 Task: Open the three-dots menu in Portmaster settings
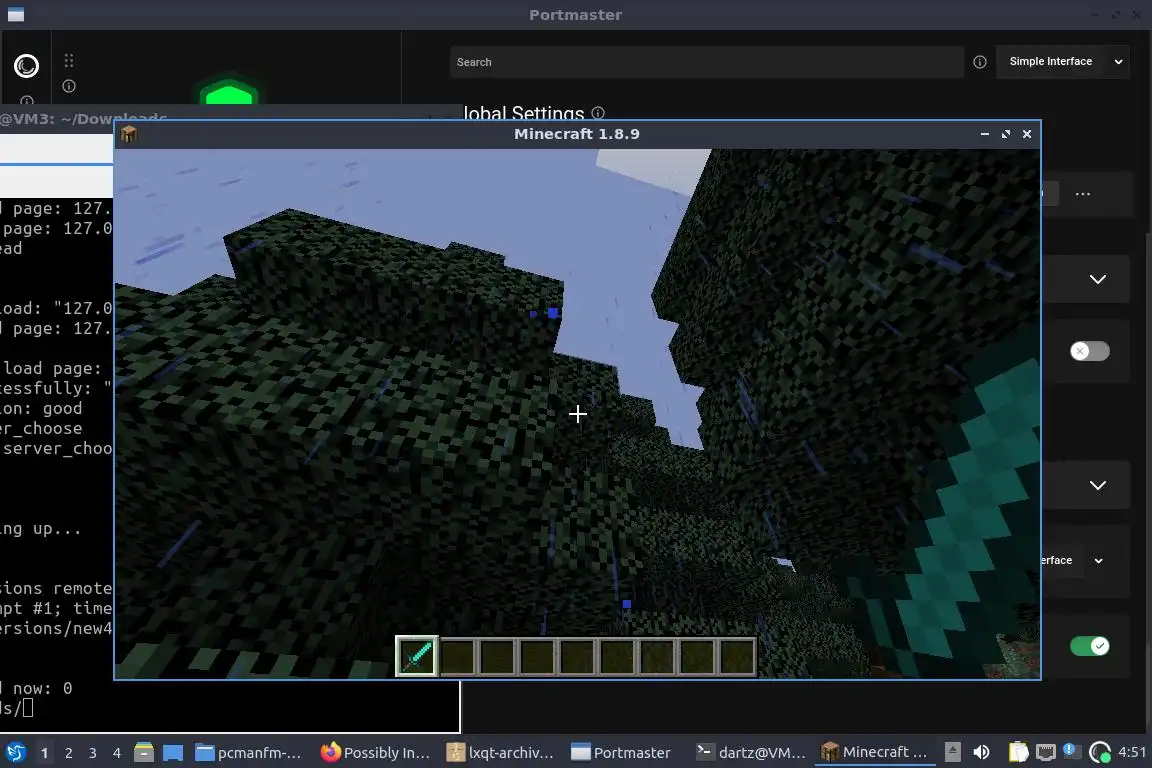click(1083, 194)
